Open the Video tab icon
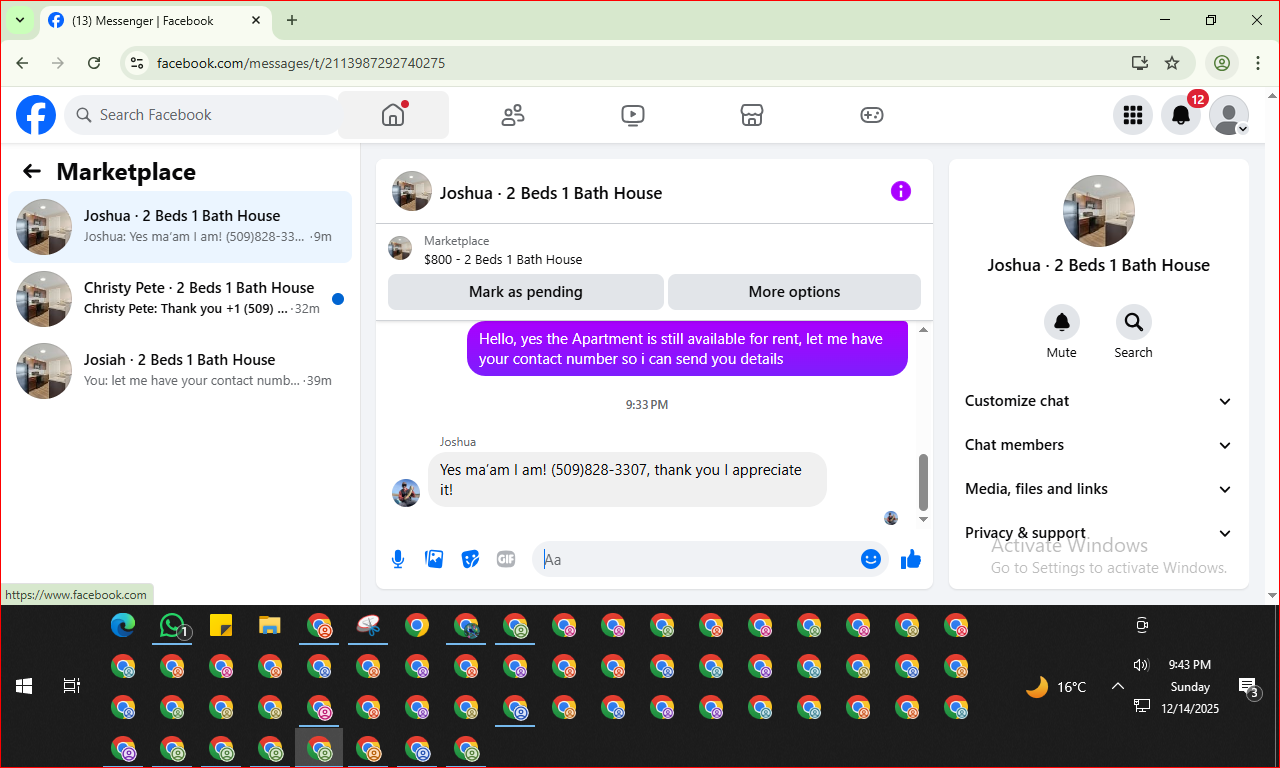The image size is (1280, 768). click(632, 115)
